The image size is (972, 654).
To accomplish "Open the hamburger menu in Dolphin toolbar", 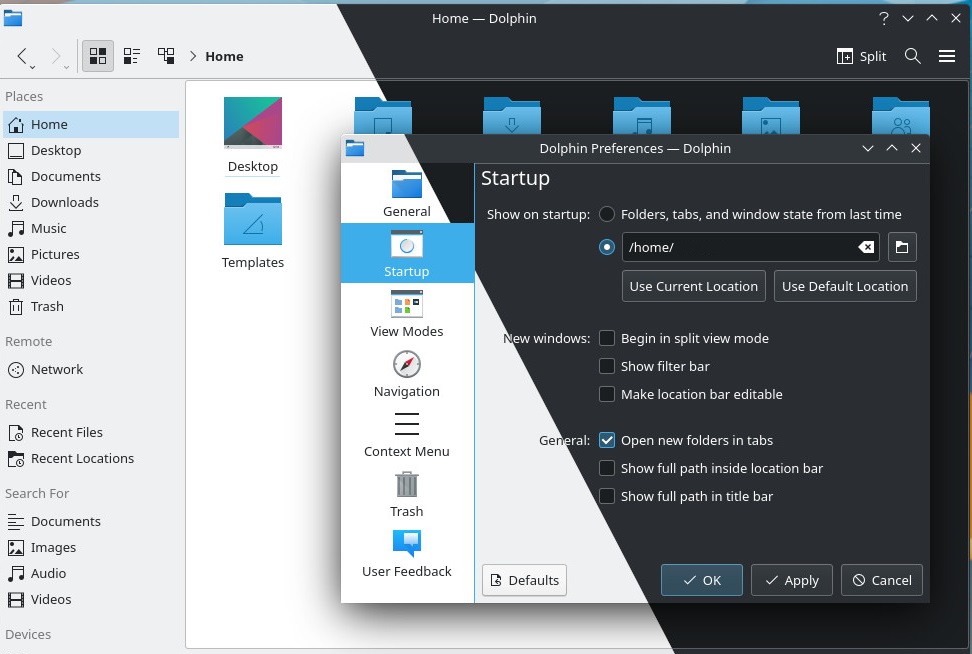I will click(x=947, y=56).
